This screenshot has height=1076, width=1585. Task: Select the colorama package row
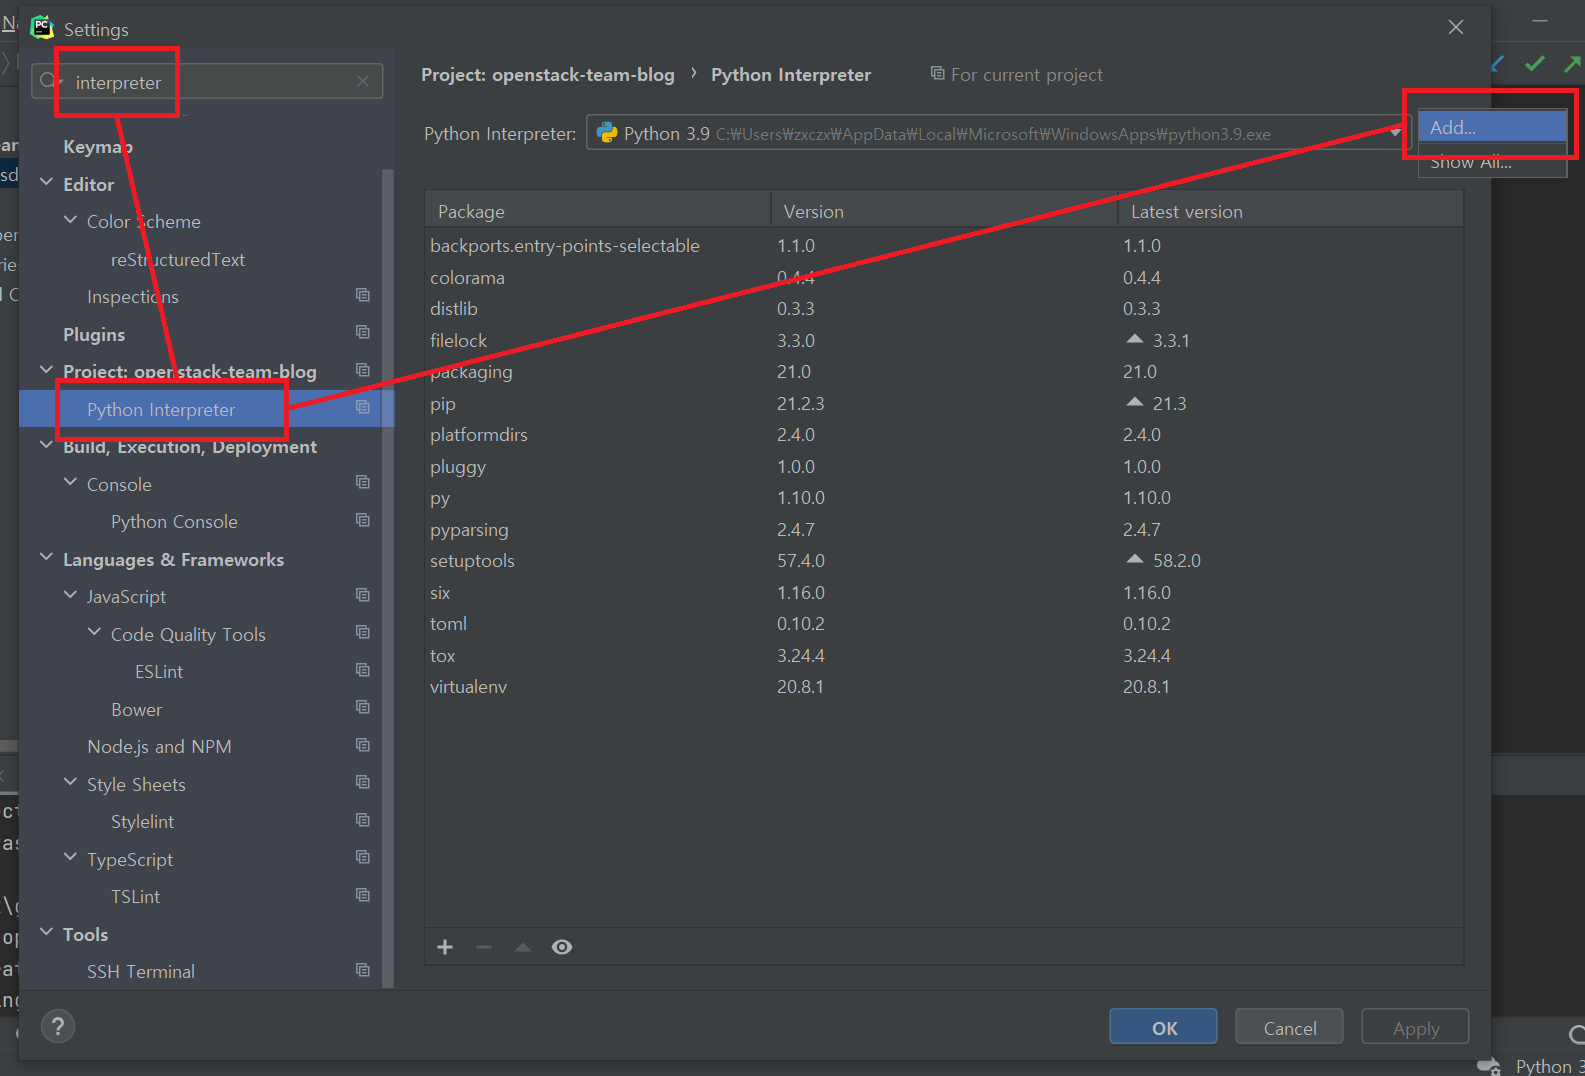pos(944,278)
